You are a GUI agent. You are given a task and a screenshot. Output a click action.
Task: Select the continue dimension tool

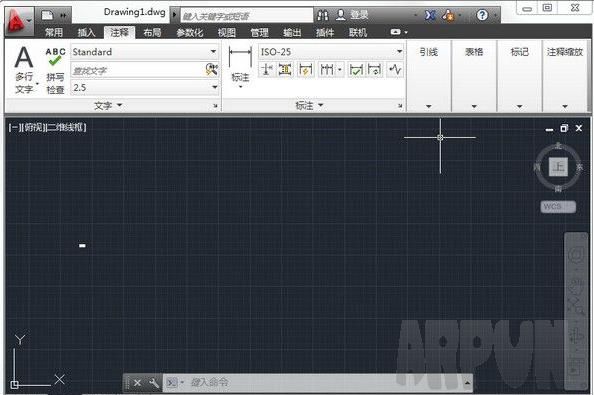[x=327, y=70]
